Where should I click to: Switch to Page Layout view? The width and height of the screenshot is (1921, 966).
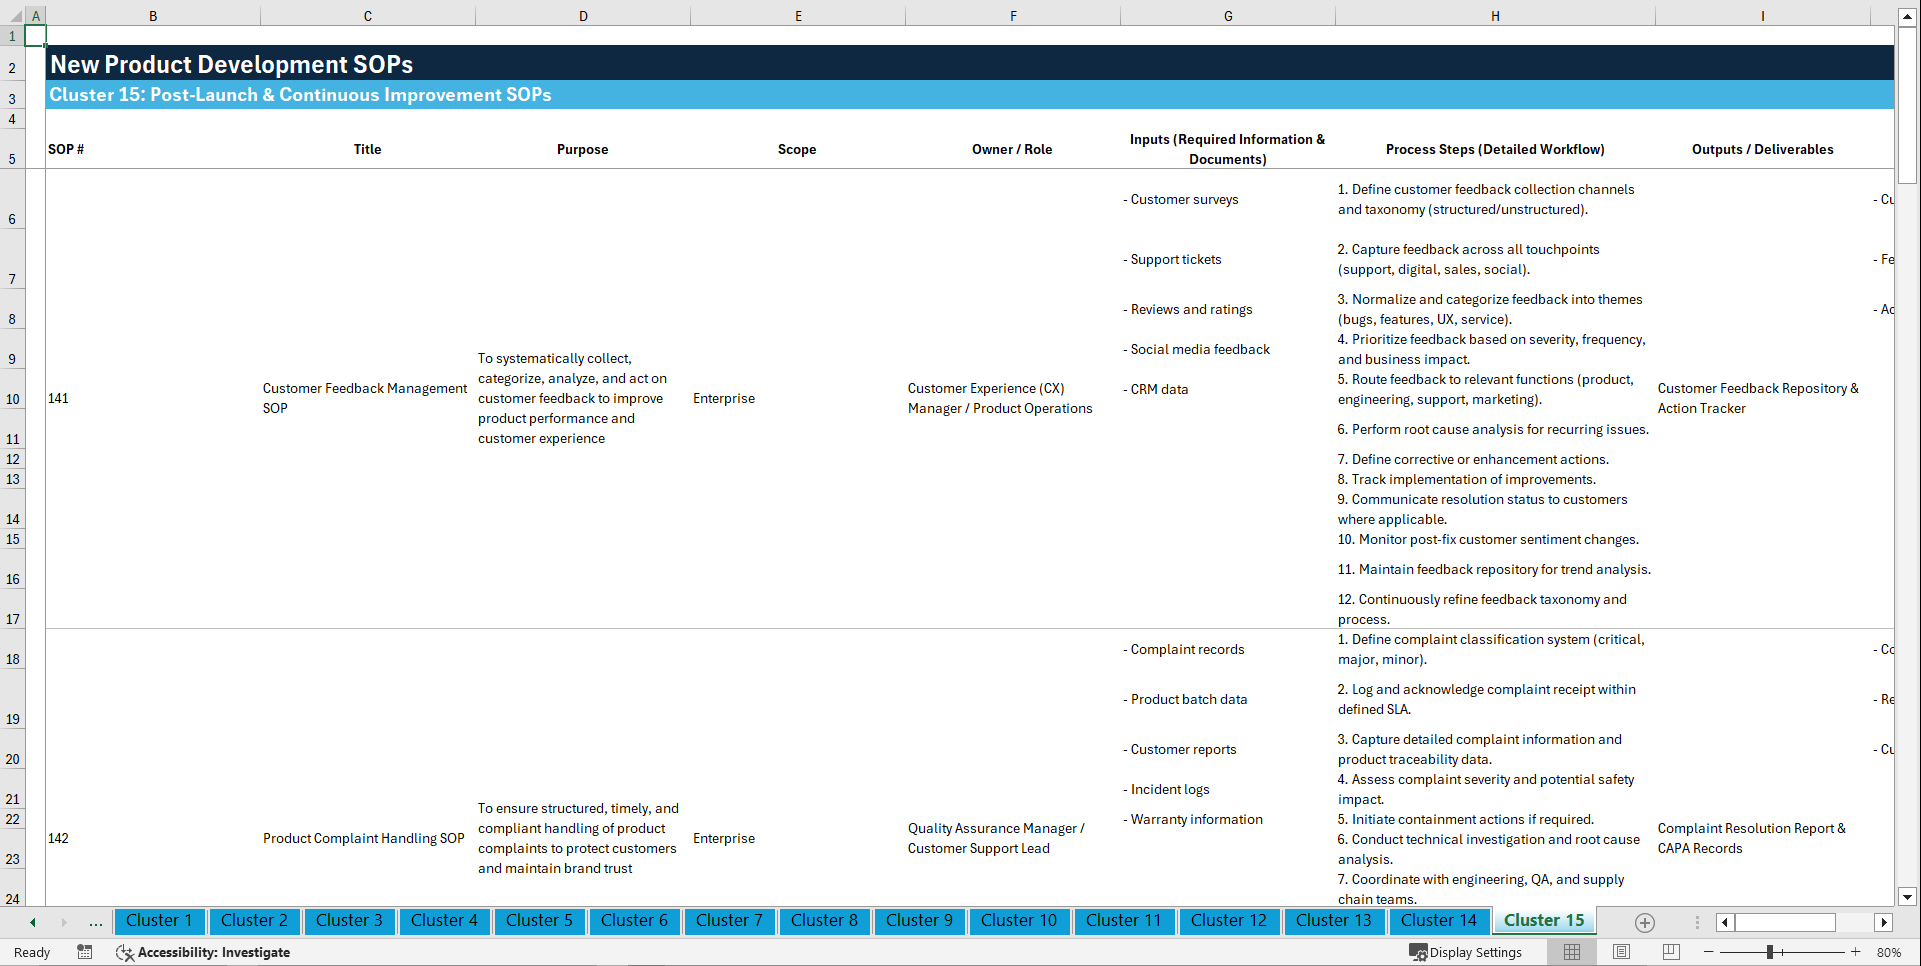1621,952
